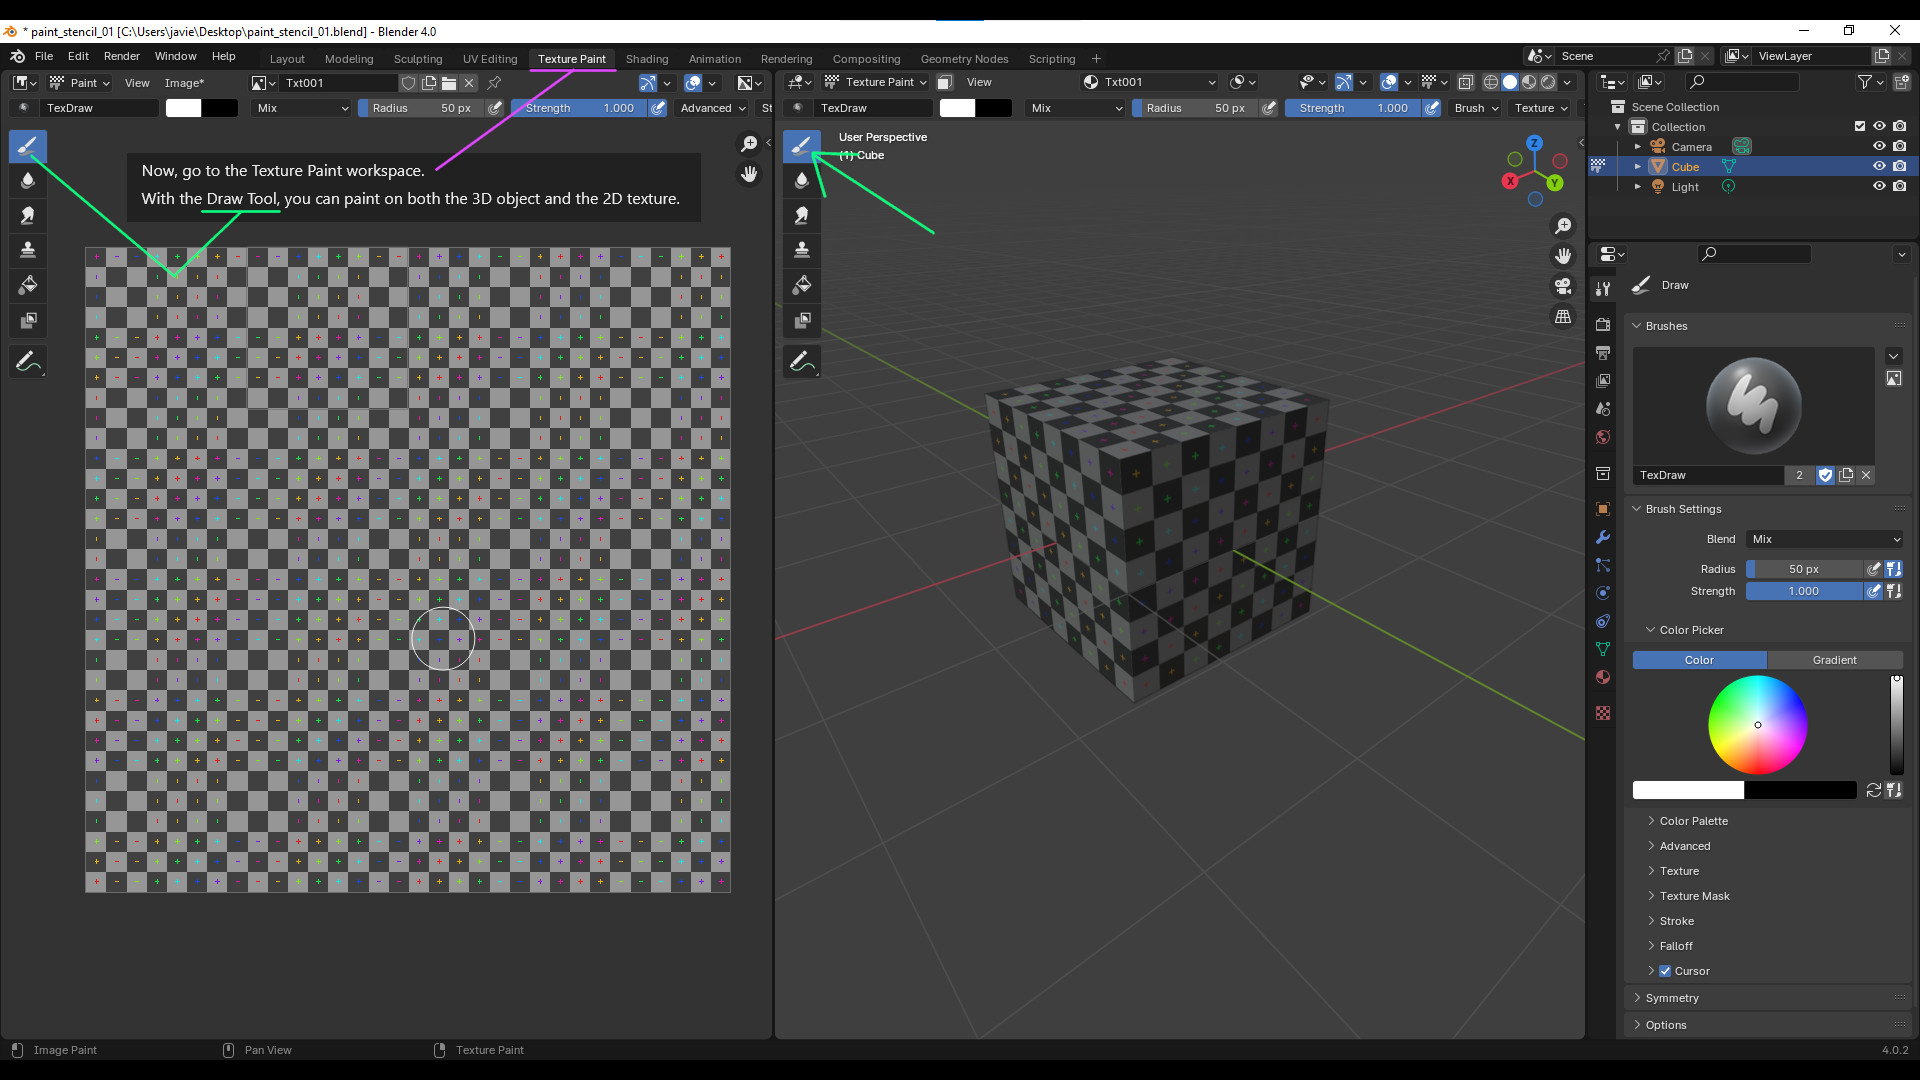Switch to the Geometry Nodes workspace tab
Image resolution: width=1920 pixels, height=1080 pixels.
tap(964, 59)
